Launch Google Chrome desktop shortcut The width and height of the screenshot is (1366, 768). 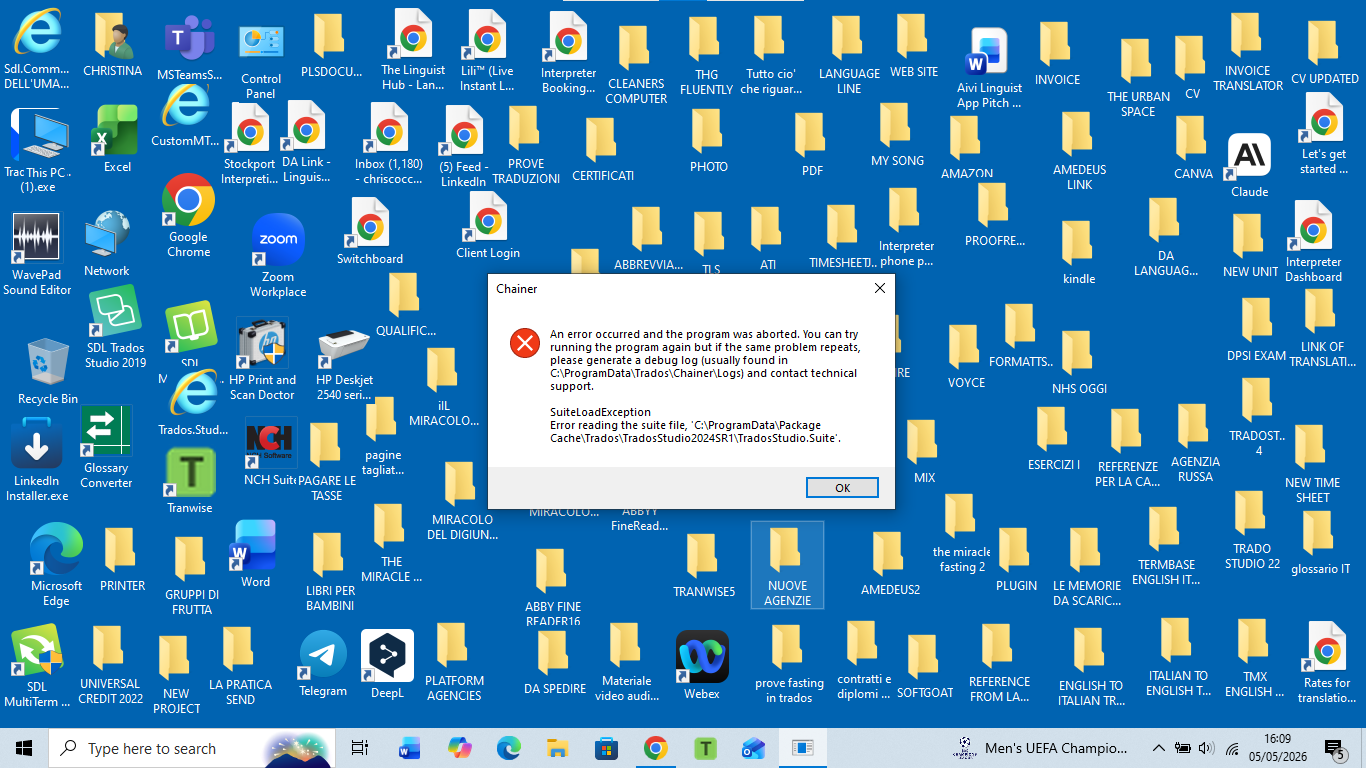coord(189,216)
